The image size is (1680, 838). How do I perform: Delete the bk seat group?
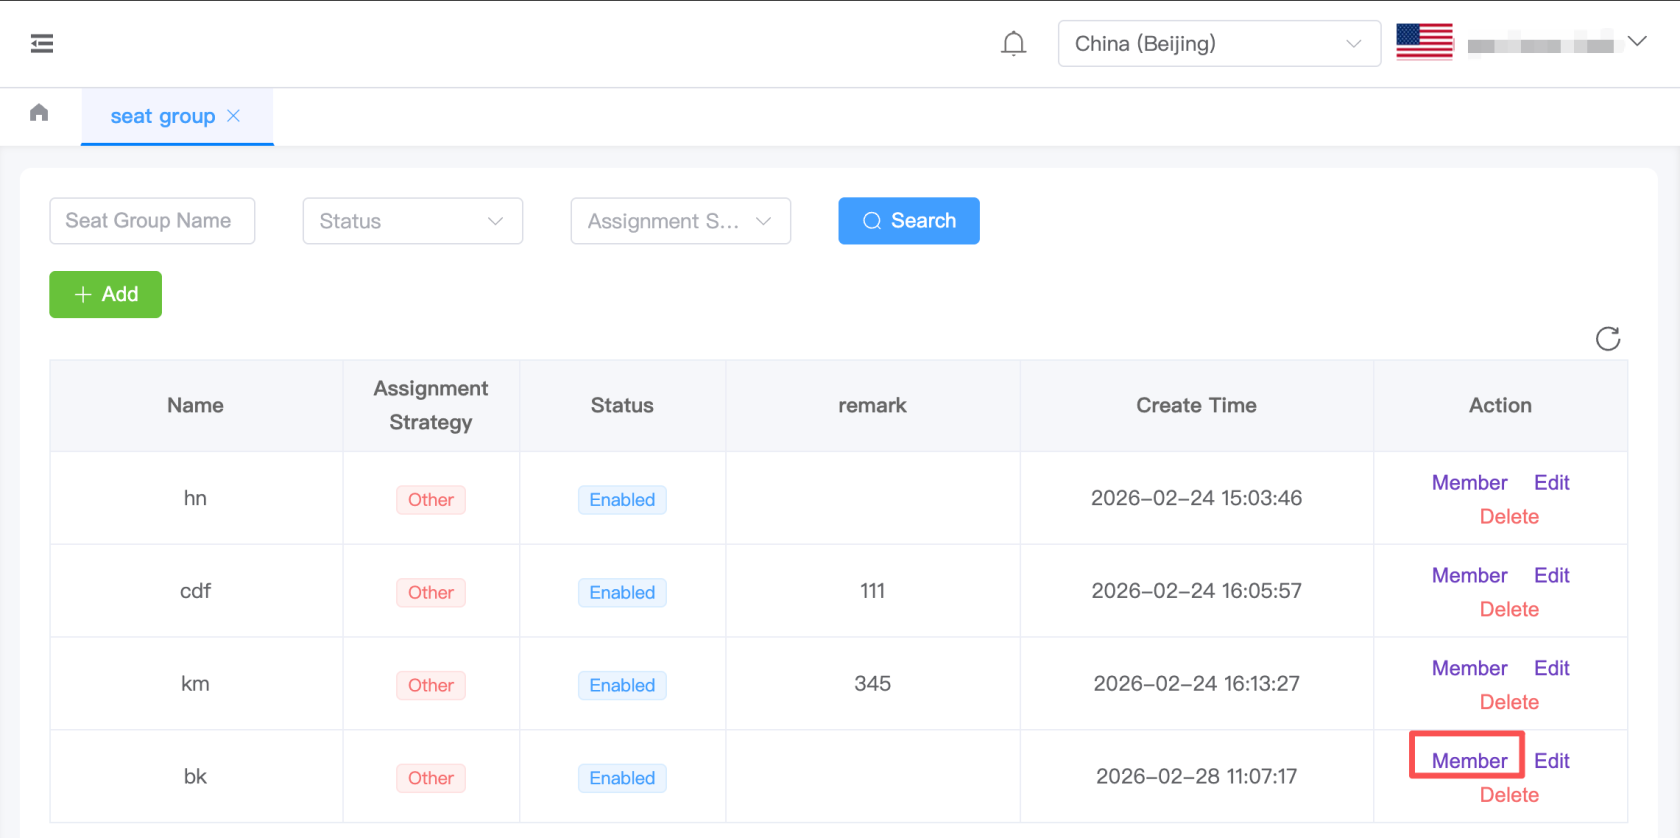click(x=1509, y=795)
